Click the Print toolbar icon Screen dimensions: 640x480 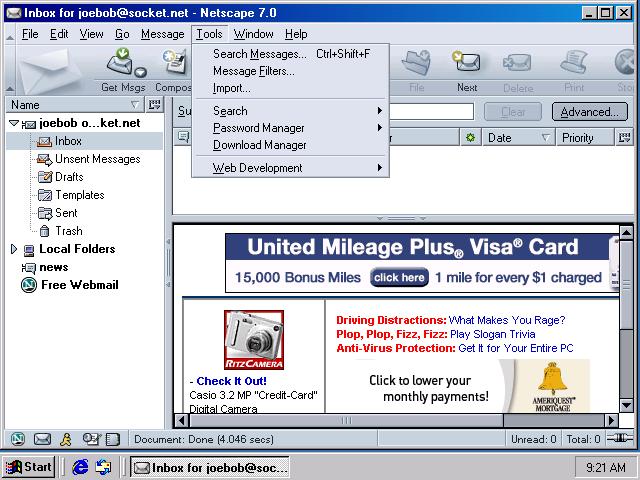(574, 62)
